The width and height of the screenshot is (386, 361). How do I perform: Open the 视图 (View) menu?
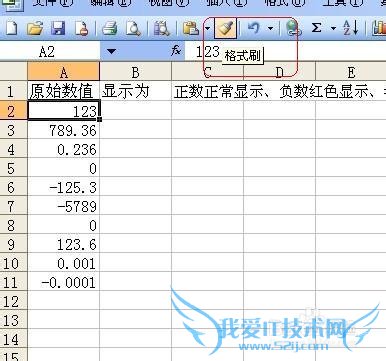169,3
